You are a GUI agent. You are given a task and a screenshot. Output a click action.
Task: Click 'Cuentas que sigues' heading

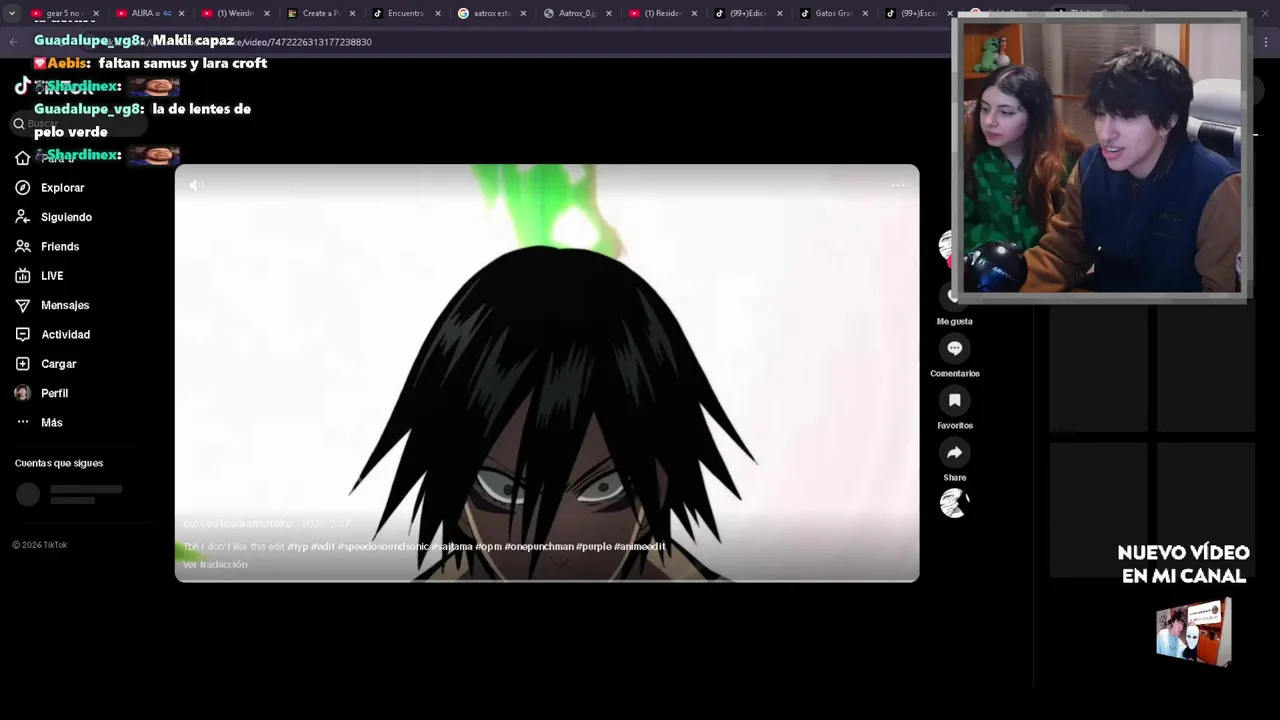[59, 463]
